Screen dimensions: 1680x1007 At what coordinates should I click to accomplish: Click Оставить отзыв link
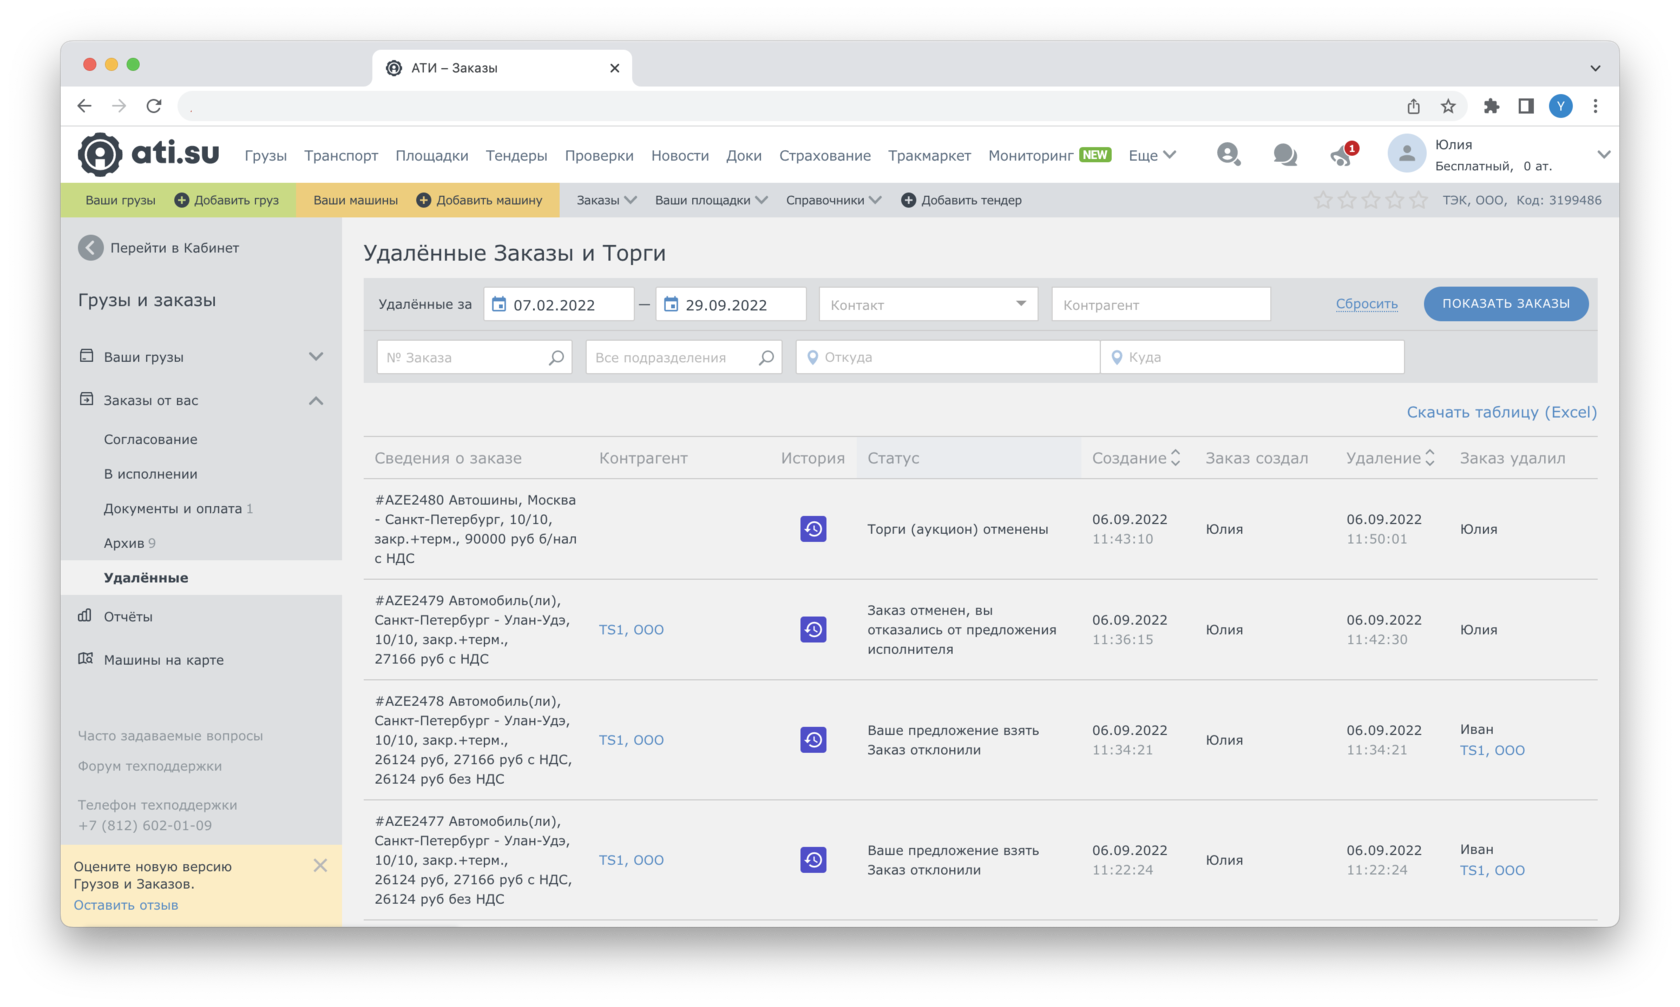(126, 905)
